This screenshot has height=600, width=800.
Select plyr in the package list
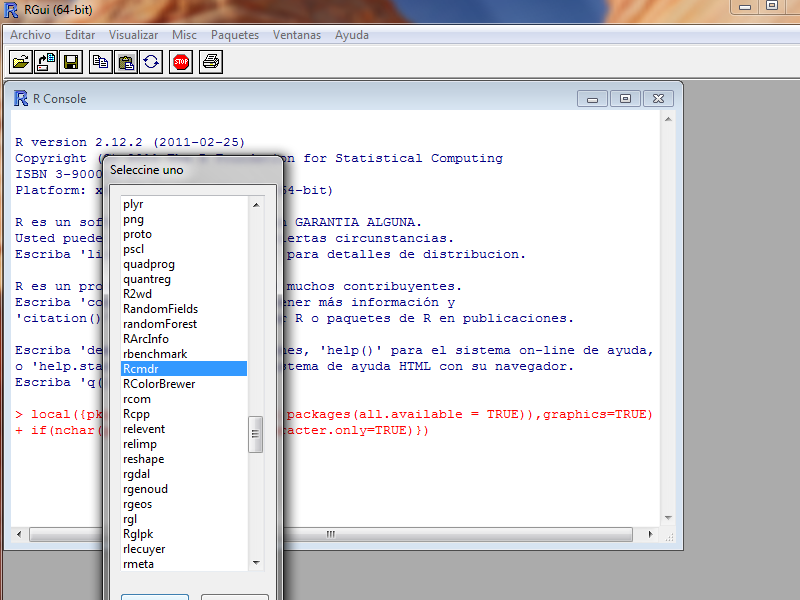click(x=184, y=204)
